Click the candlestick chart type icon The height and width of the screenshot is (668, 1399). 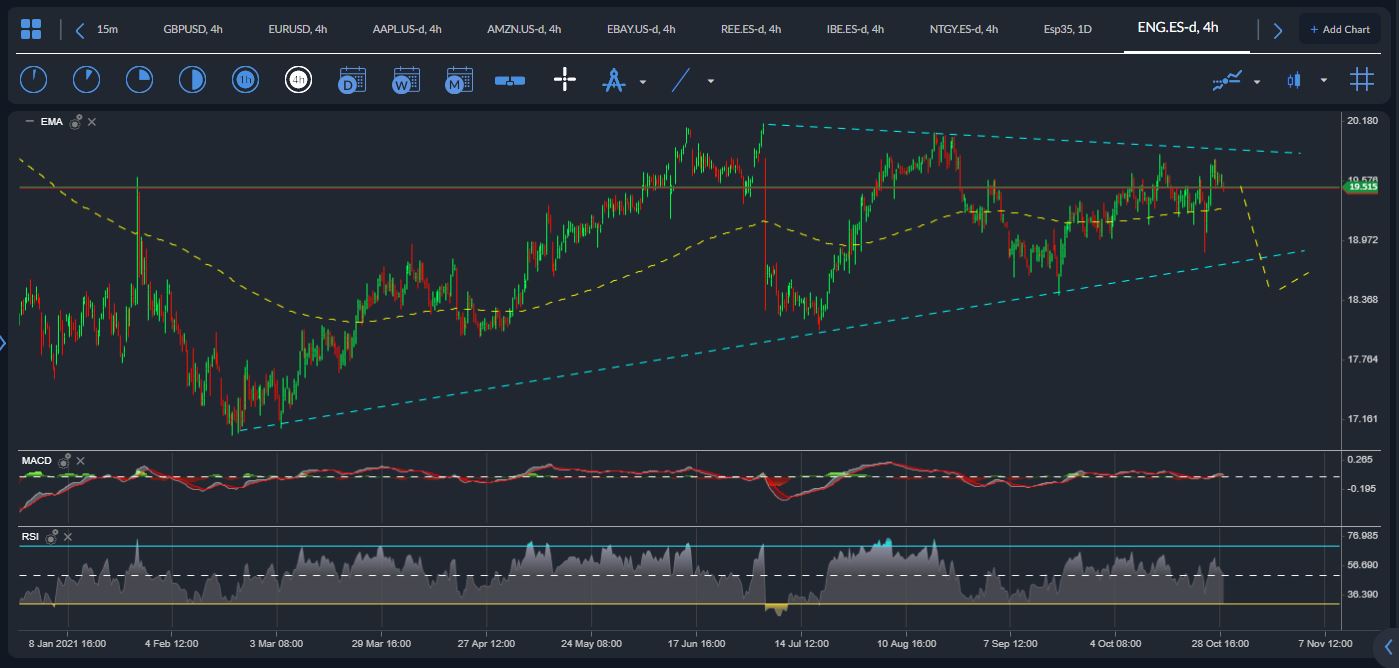pyautogui.click(x=1294, y=80)
